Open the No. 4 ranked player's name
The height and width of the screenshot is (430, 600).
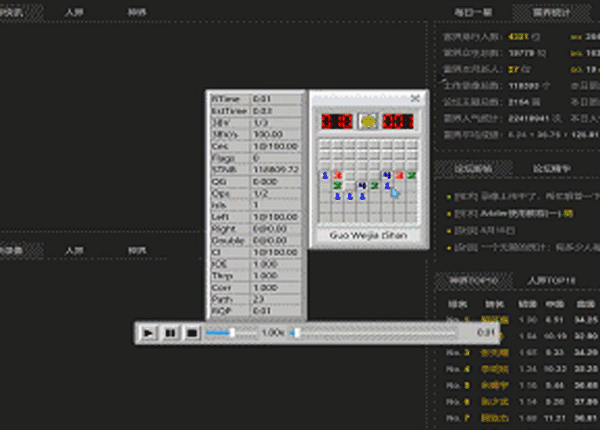point(495,369)
